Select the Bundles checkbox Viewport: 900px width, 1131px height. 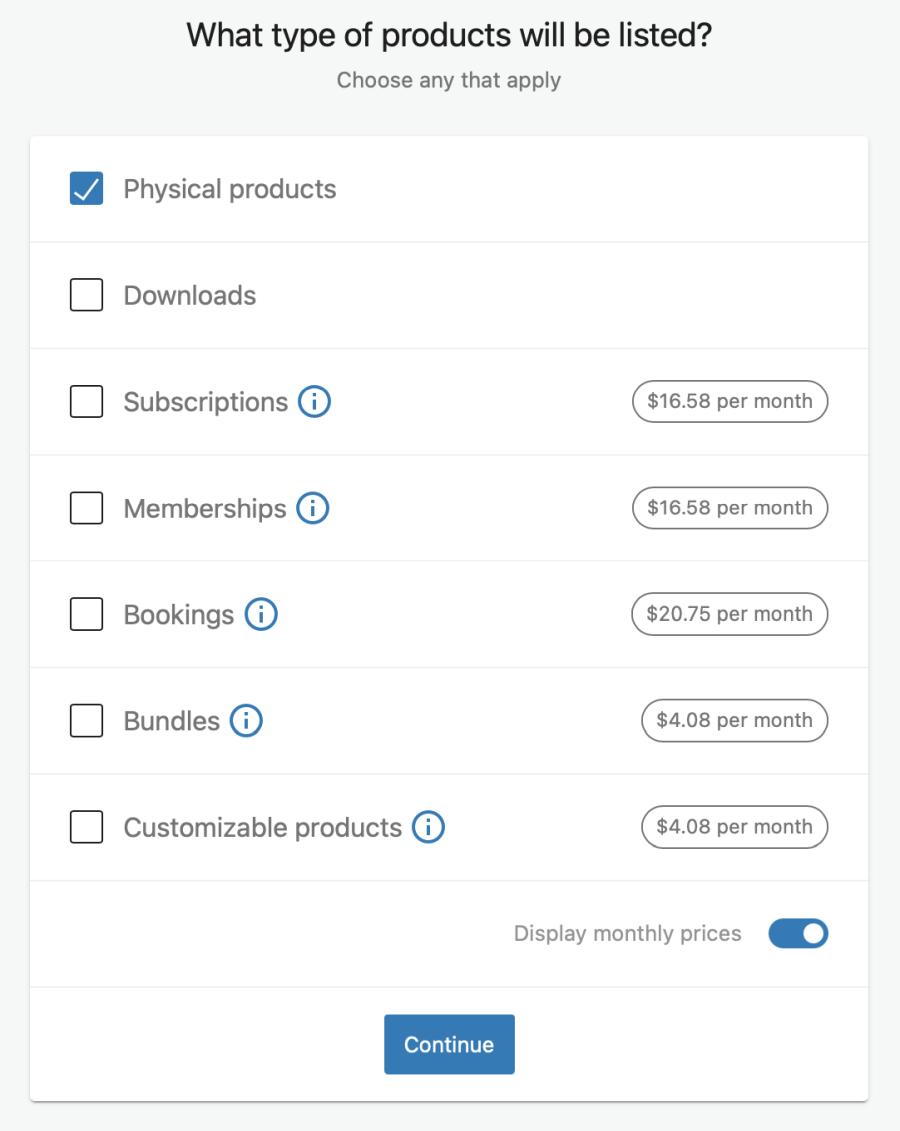[x=86, y=720]
